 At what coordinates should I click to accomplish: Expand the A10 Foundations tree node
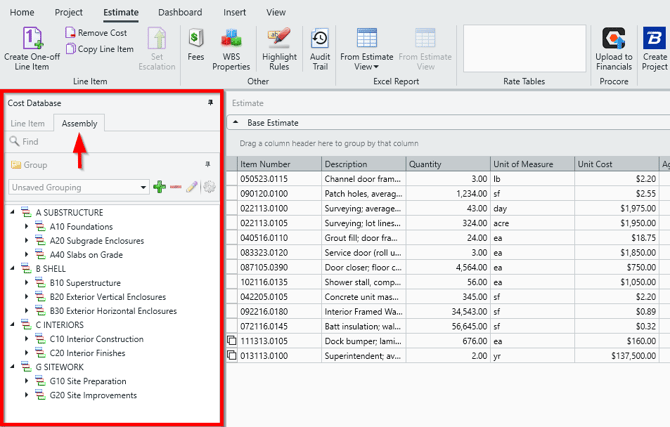27,227
